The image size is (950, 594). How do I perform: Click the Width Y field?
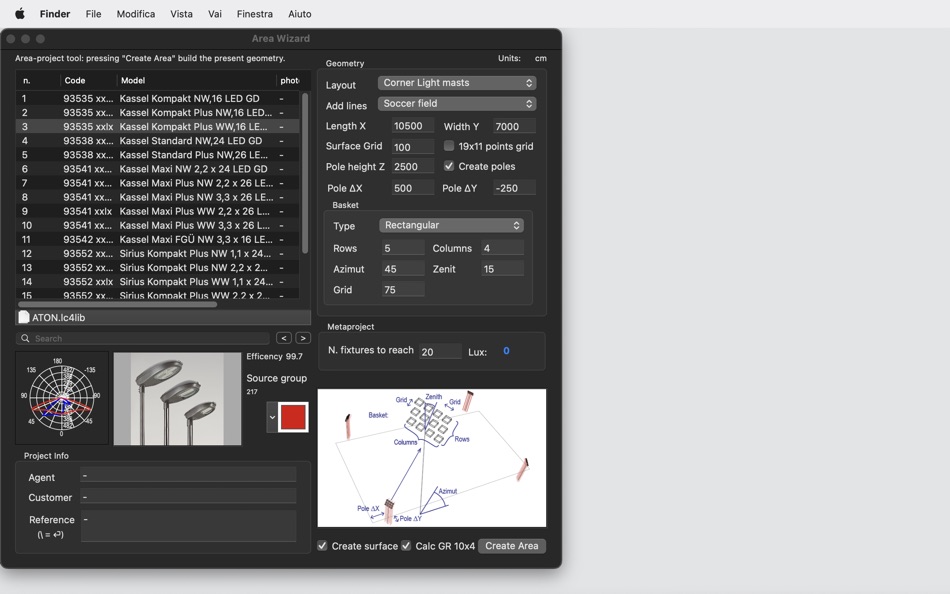(x=514, y=126)
